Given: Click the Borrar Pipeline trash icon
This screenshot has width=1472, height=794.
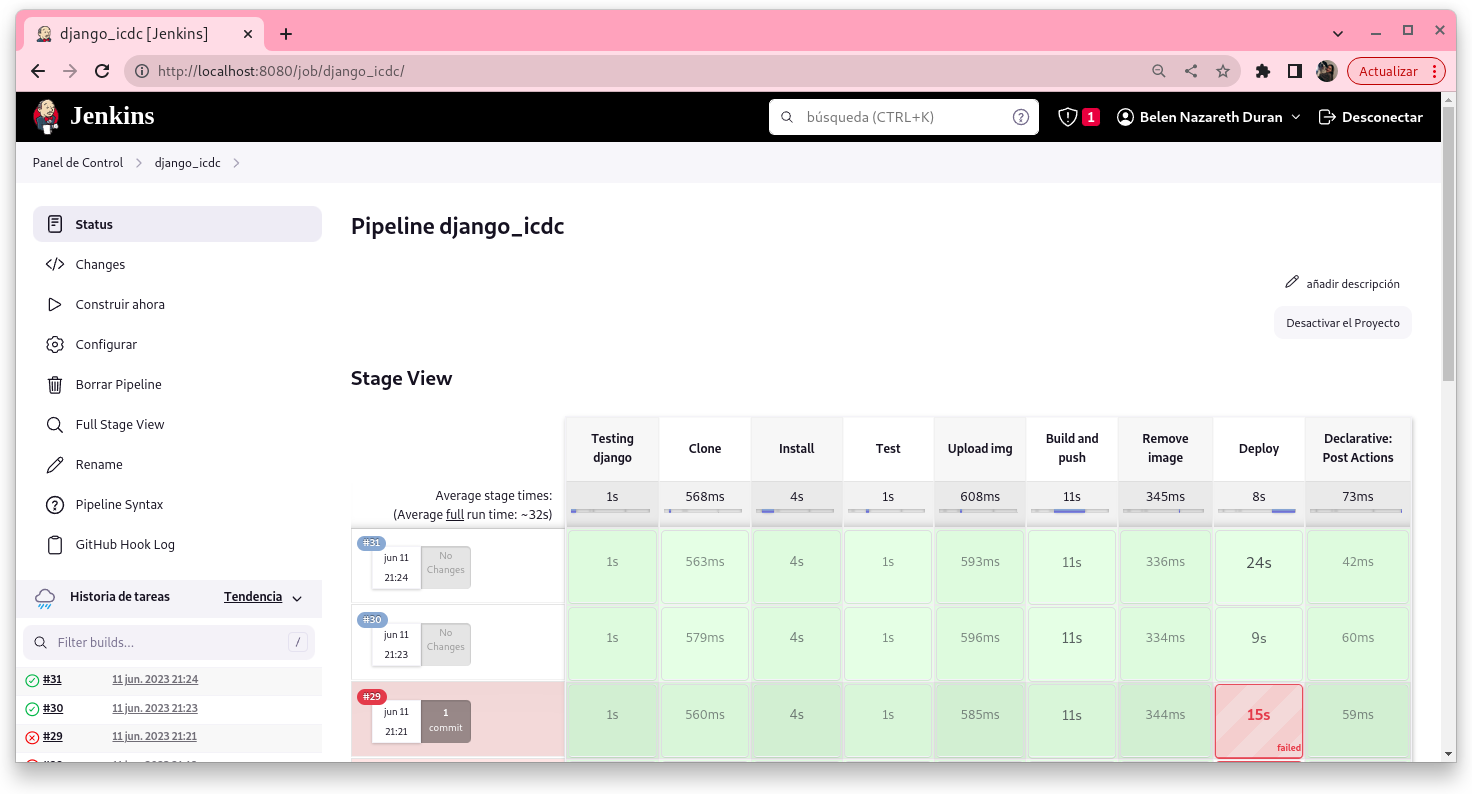Looking at the screenshot, I should point(55,385).
